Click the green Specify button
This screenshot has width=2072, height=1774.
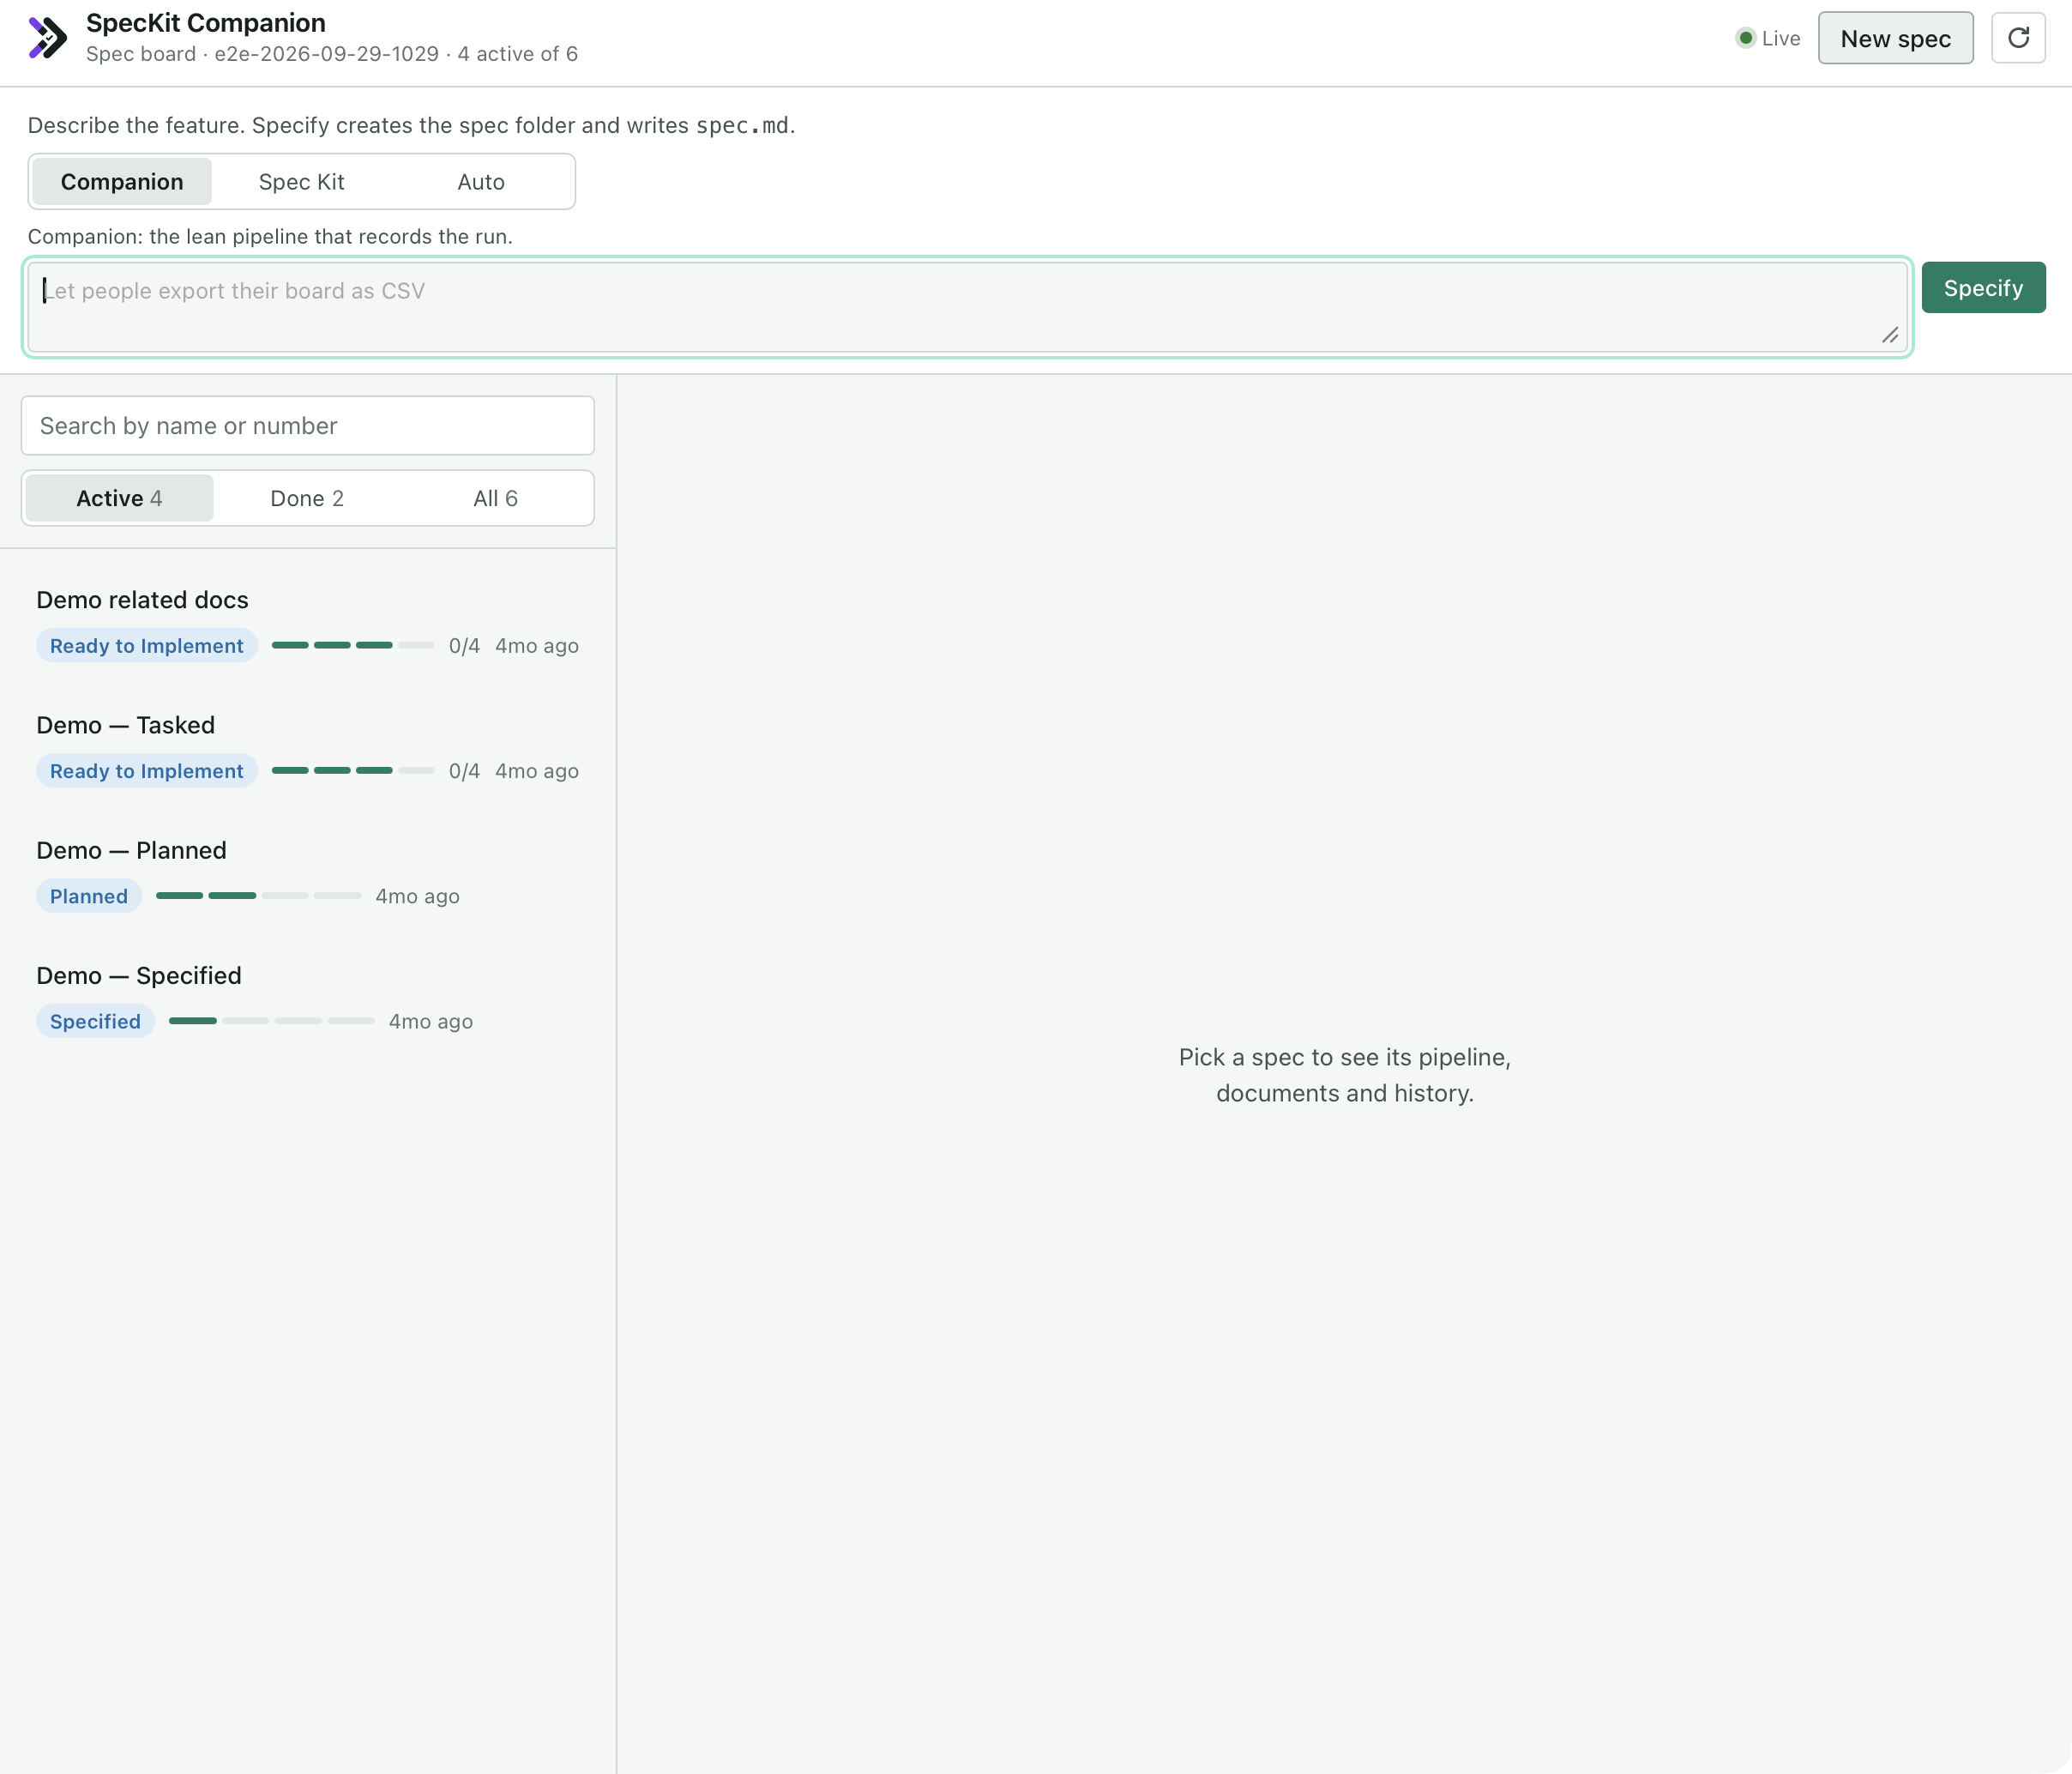pyautogui.click(x=1983, y=288)
